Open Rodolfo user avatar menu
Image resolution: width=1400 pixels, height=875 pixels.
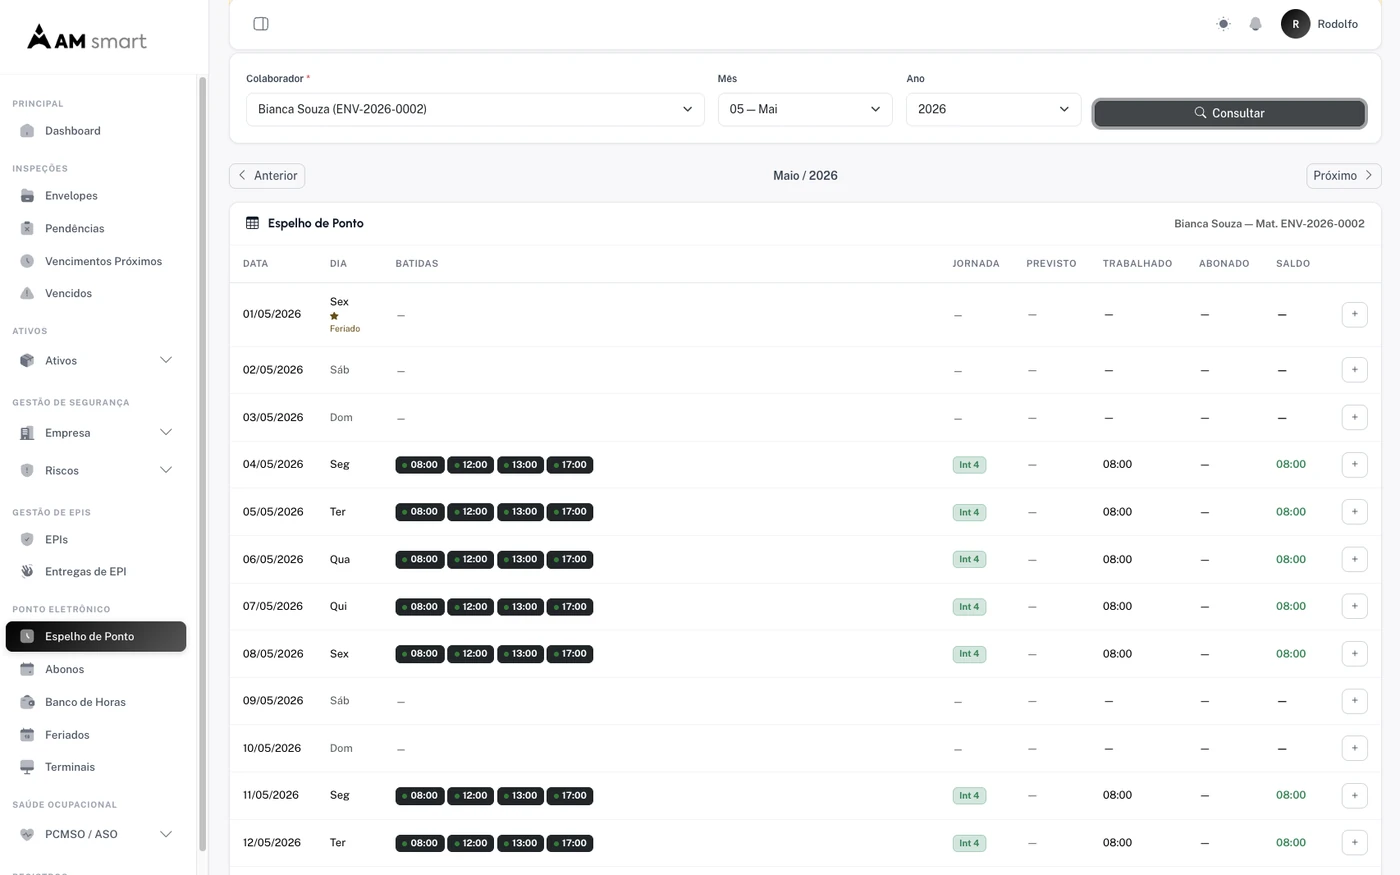(1295, 24)
